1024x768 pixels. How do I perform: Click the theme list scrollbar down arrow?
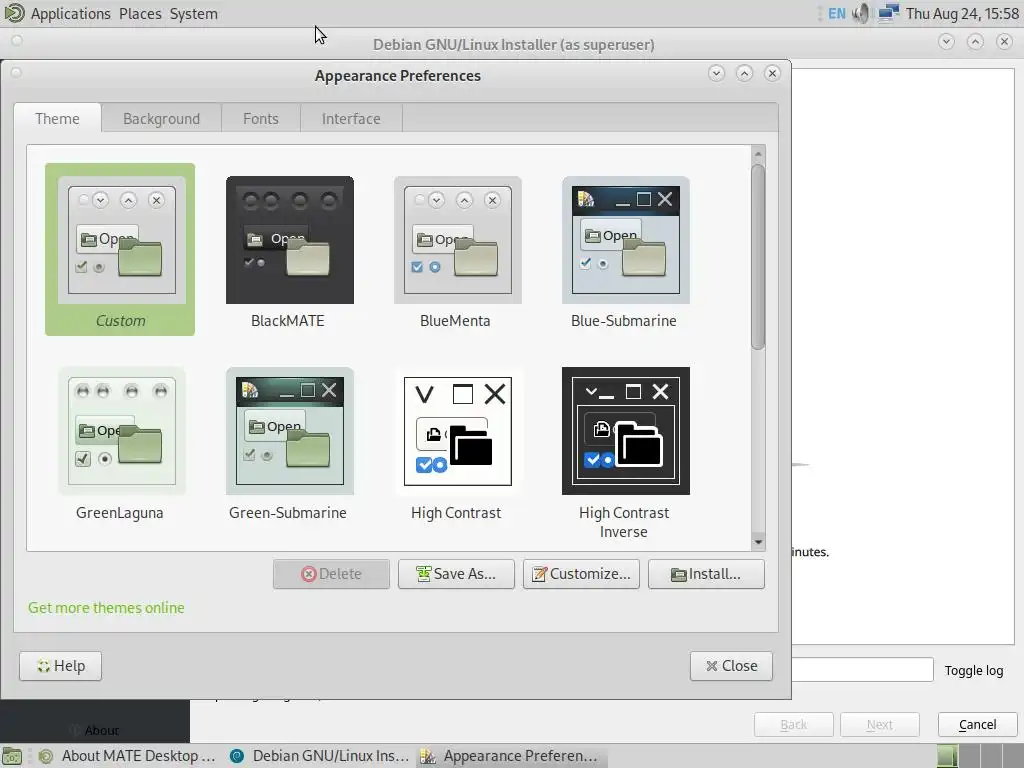pyautogui.click(x=758, y=542)
